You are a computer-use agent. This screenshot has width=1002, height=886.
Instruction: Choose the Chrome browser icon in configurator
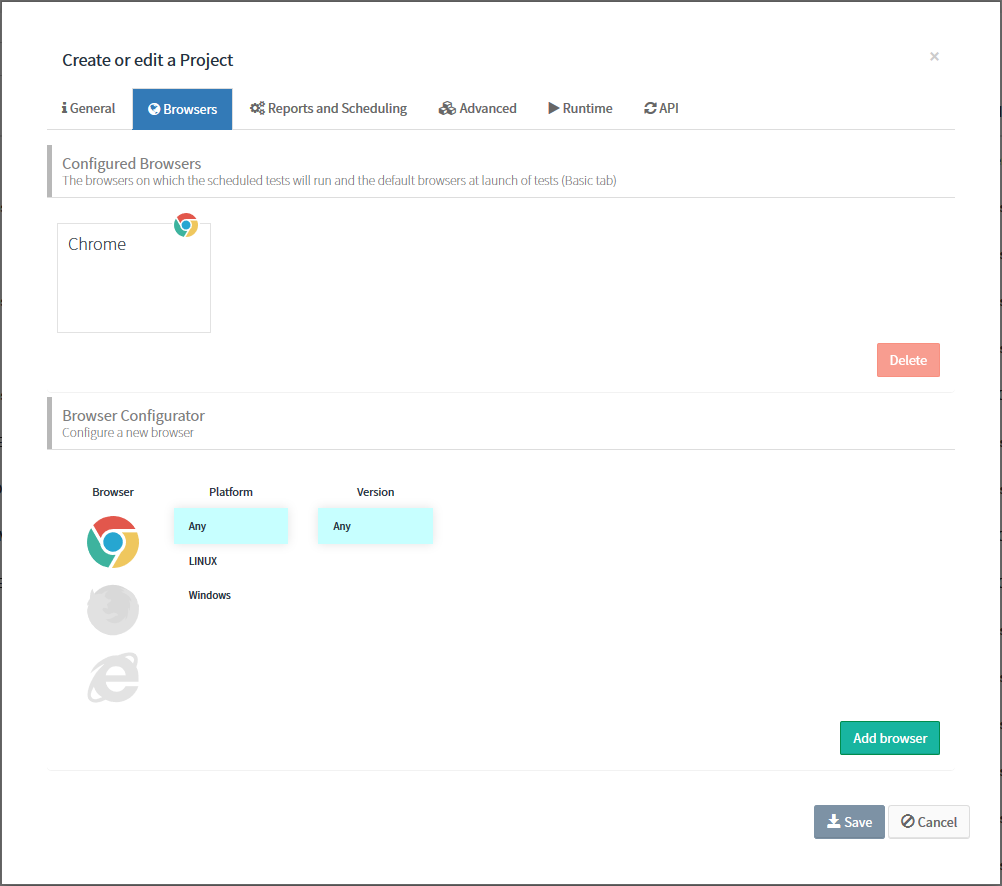(113, 542)
